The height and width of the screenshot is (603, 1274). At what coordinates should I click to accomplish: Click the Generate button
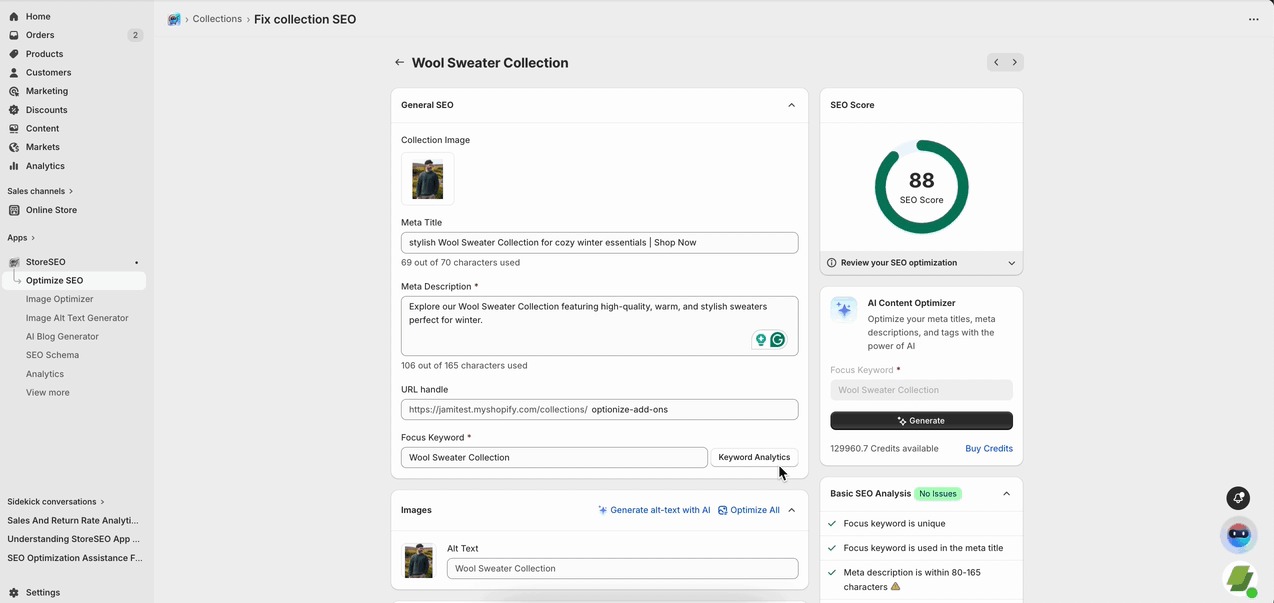(x=920, y=420)
